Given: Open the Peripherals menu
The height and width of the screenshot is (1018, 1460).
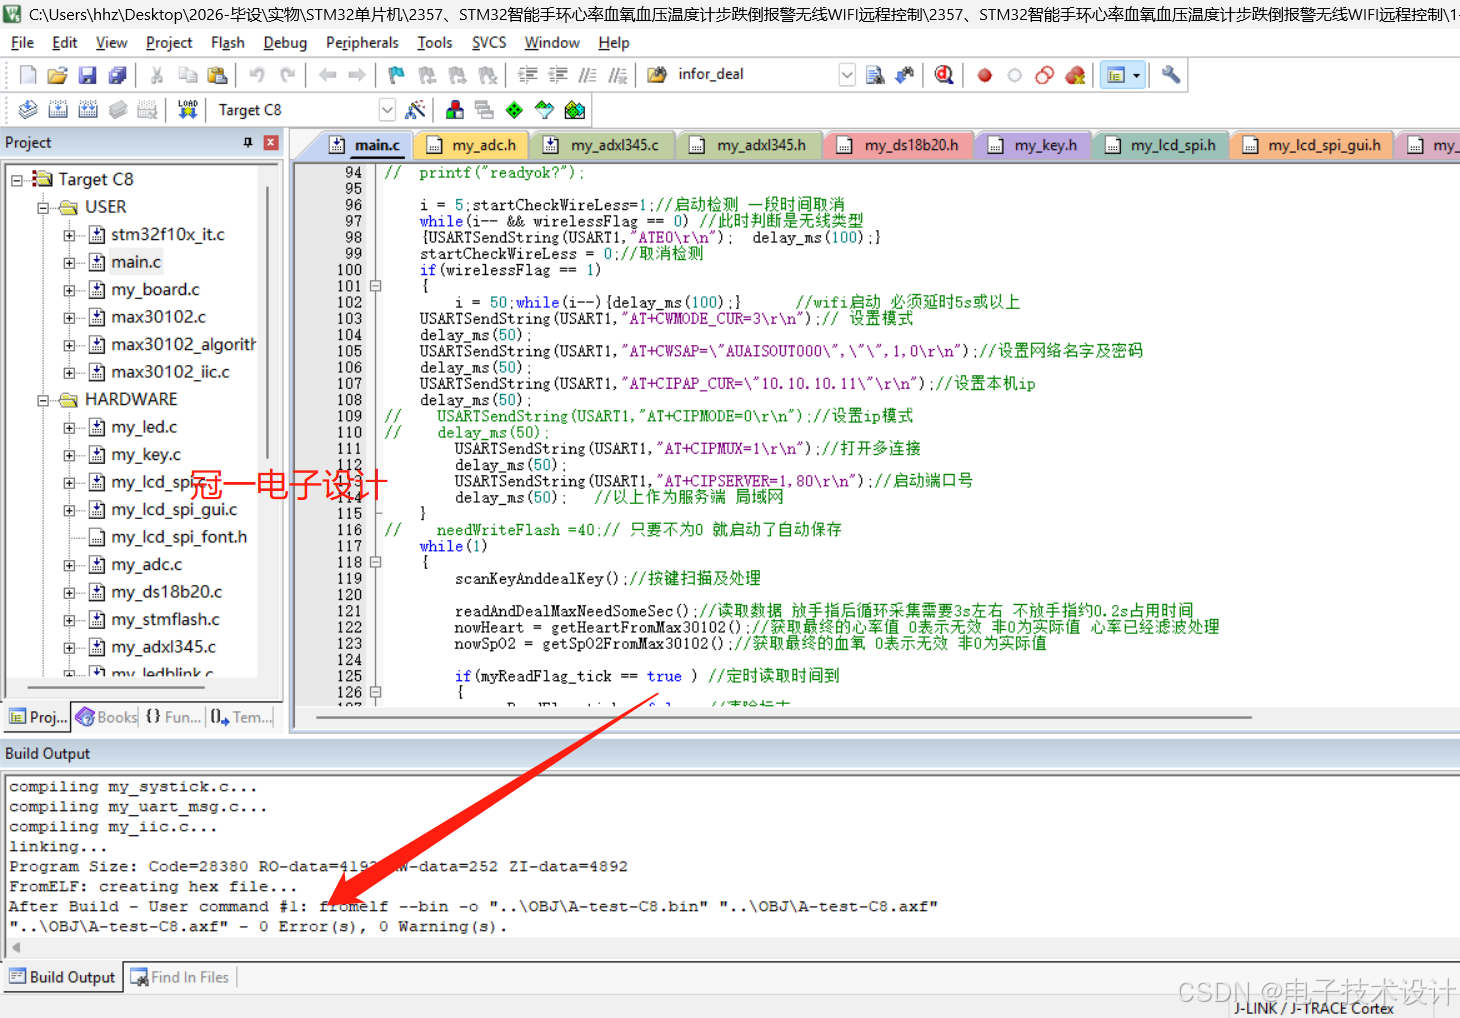Looking at the screenshot, I should (362, 43).
